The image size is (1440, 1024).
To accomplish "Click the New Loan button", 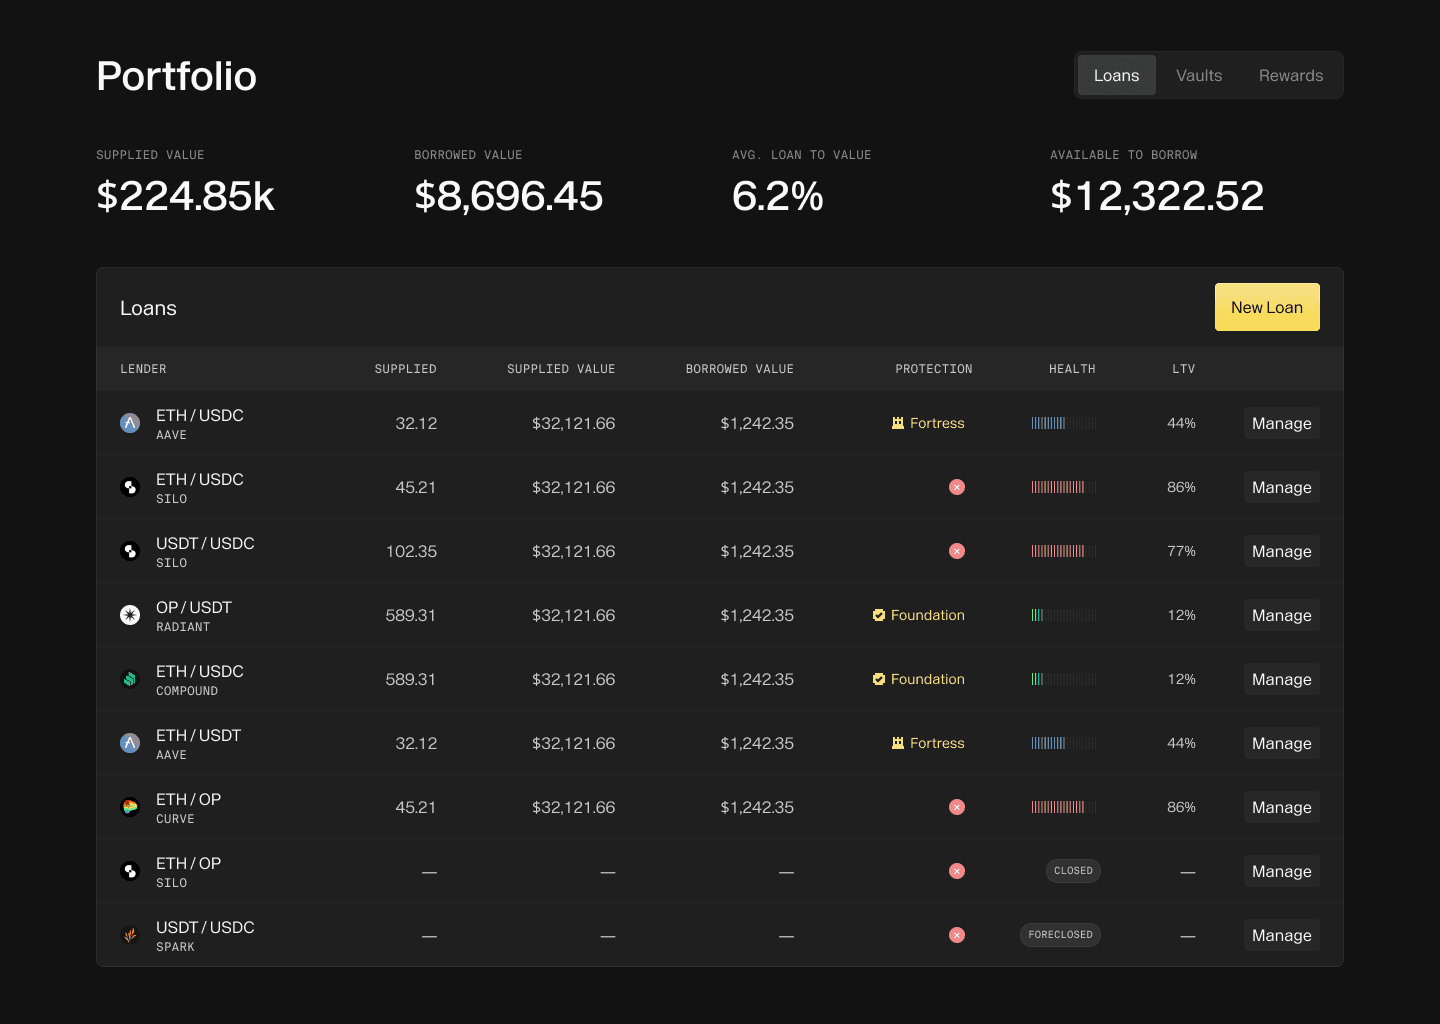I will 1267,307.
